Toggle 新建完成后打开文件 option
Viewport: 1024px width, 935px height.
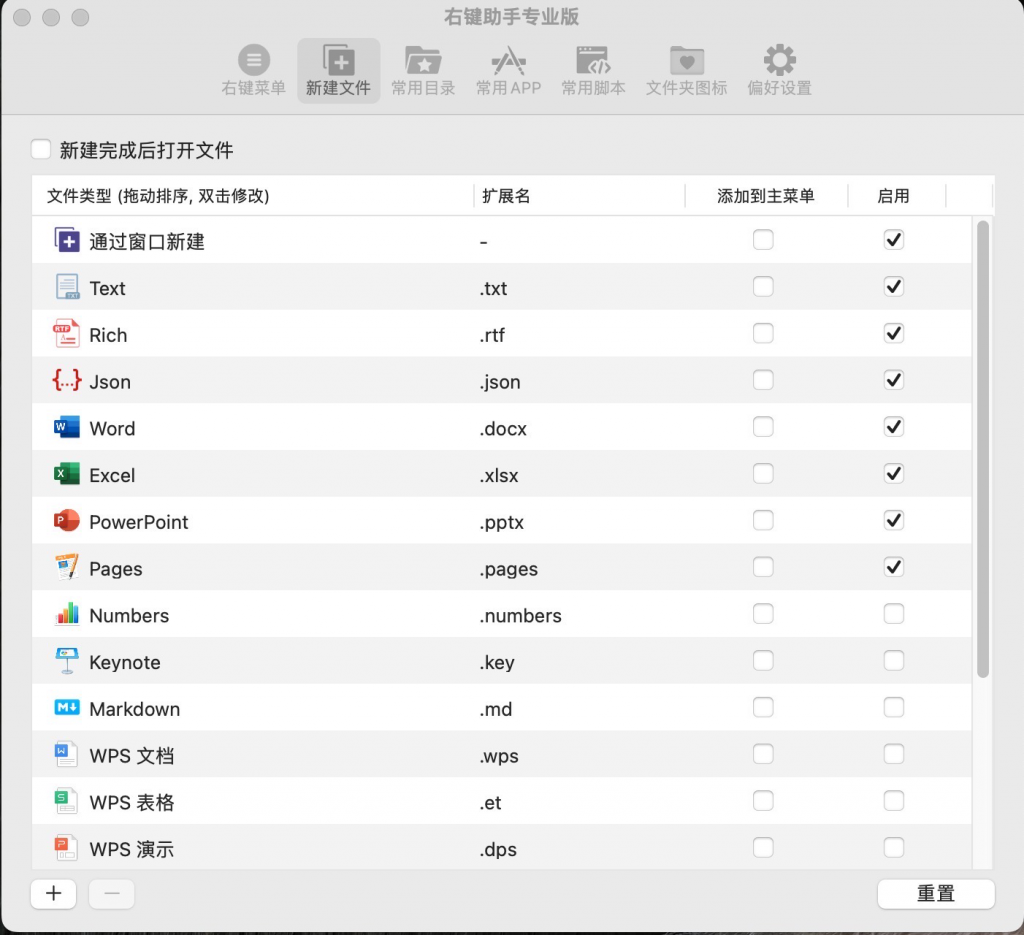[x=41, y=149]
